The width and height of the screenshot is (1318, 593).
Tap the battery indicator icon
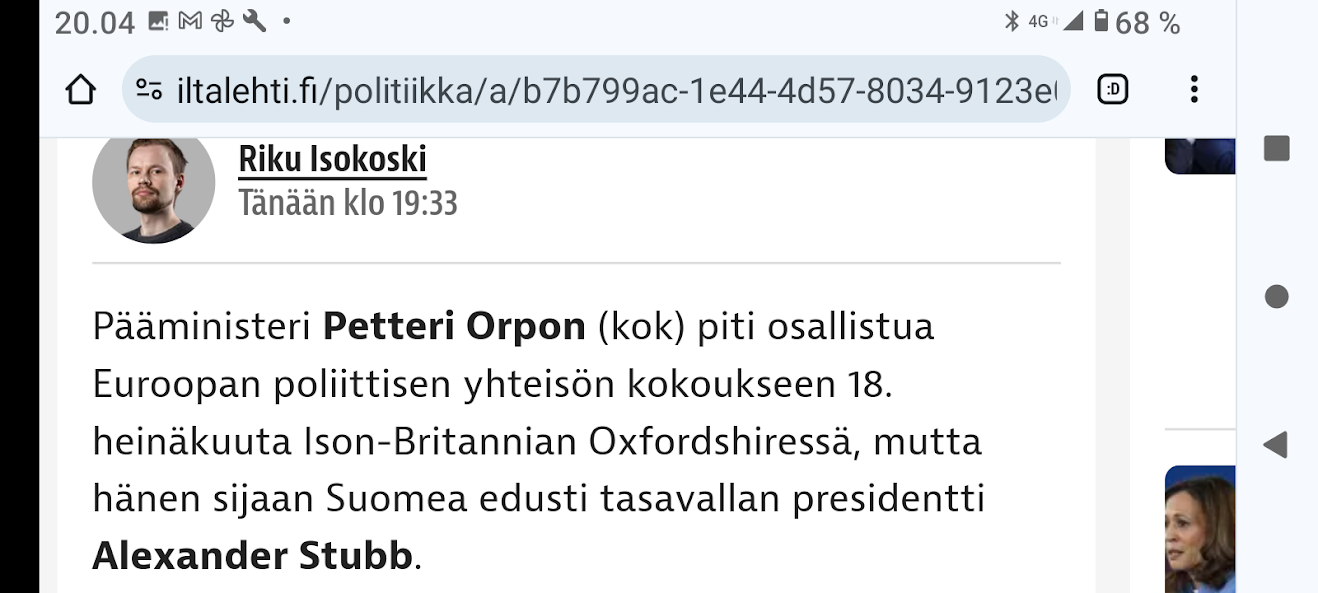click(1101, 22)
